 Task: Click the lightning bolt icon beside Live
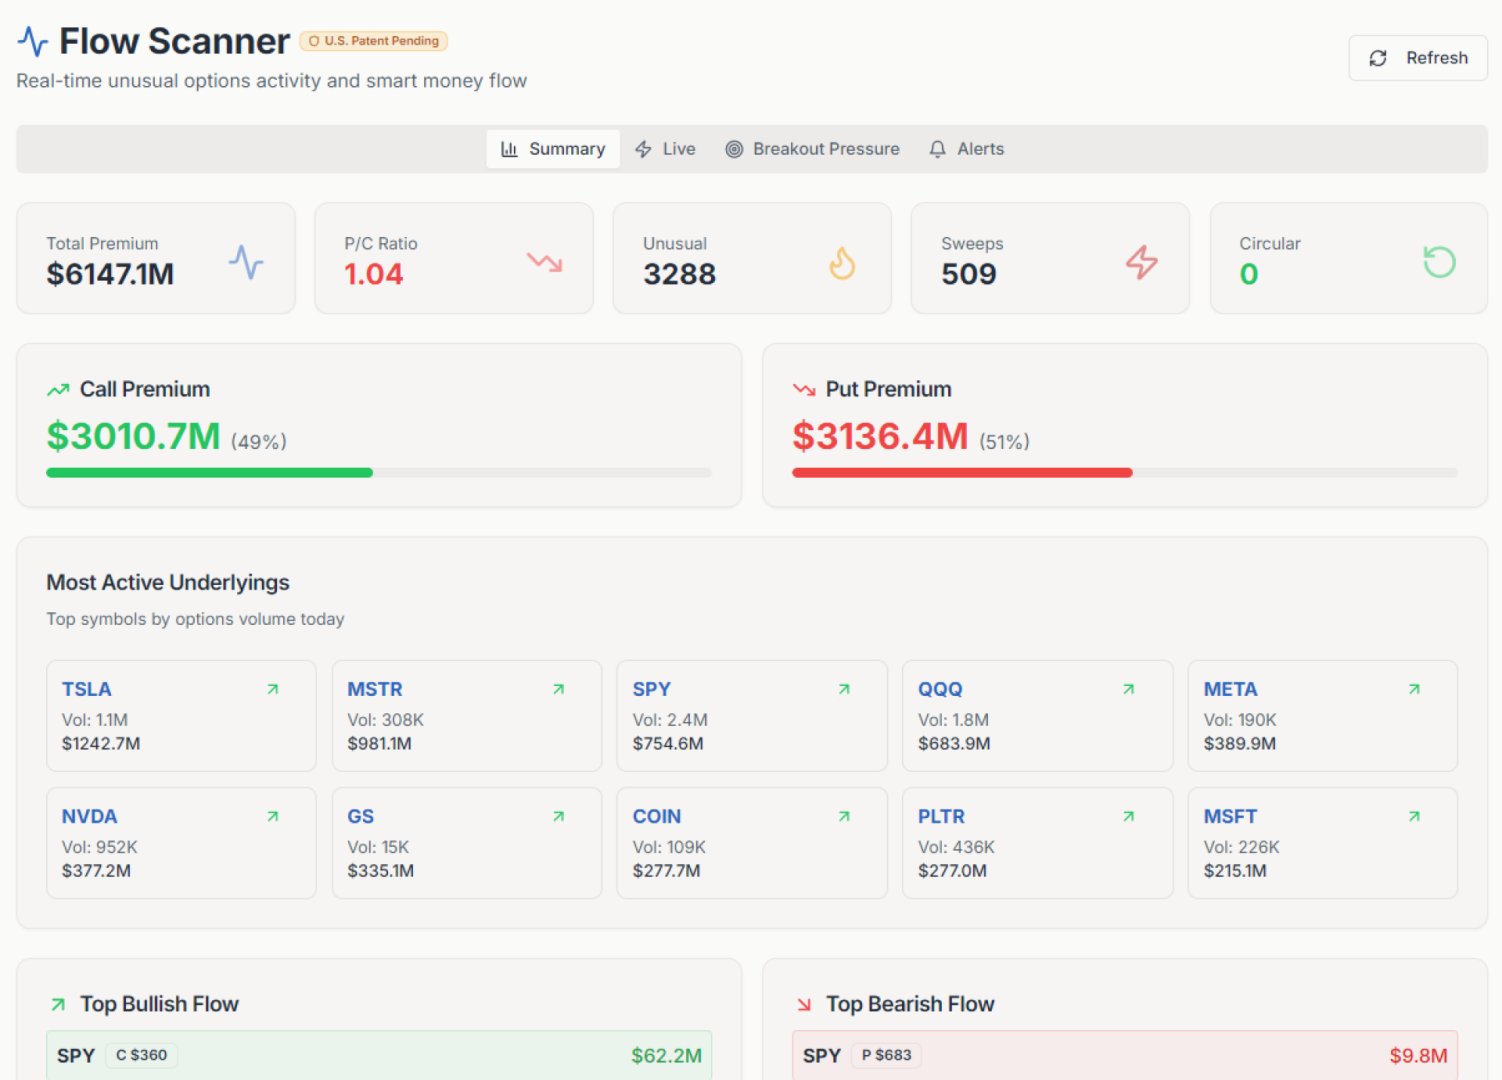pyautogui.click(x=644, y=148)
